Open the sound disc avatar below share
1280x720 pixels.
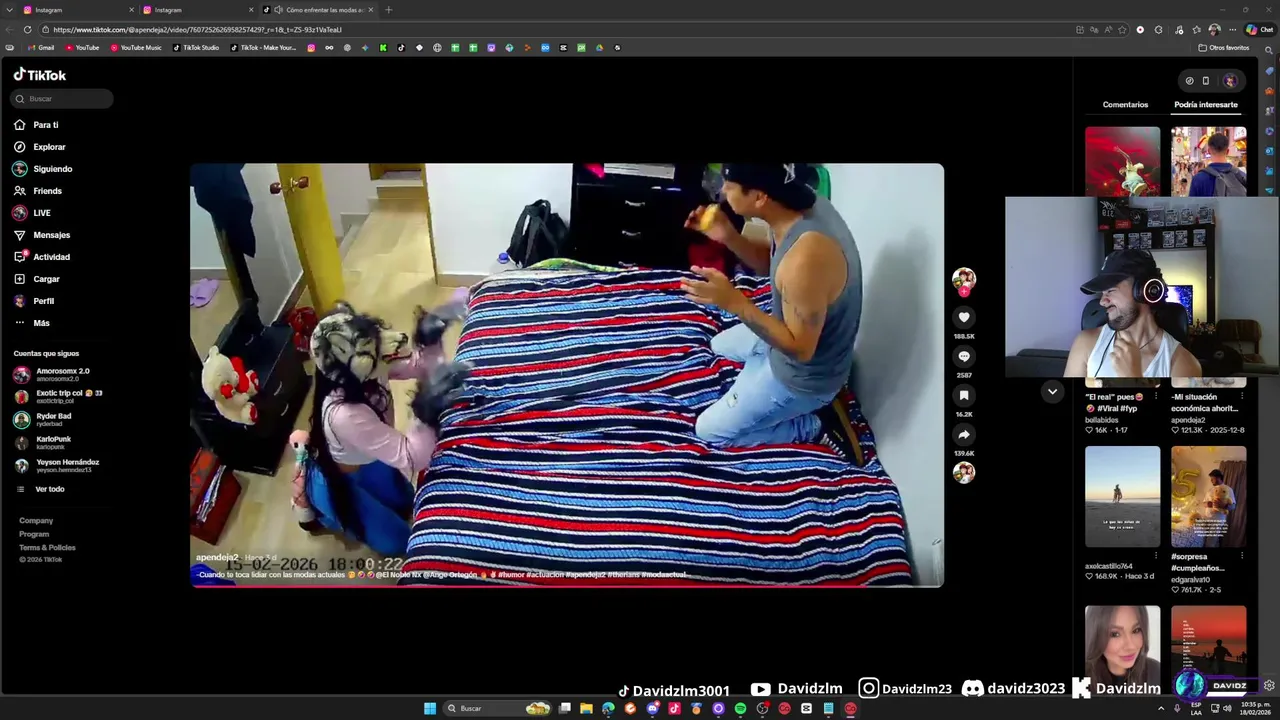pyautogui.click(x=964, y=473)
